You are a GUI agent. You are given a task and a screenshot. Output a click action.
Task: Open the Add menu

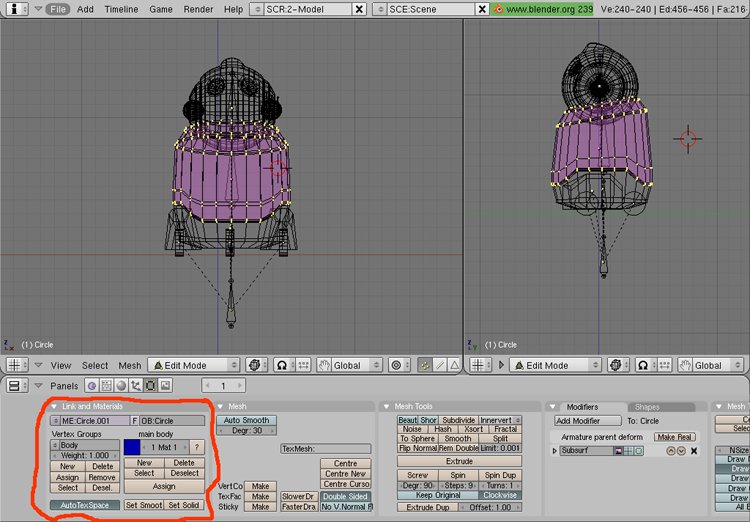coord(85,9)
